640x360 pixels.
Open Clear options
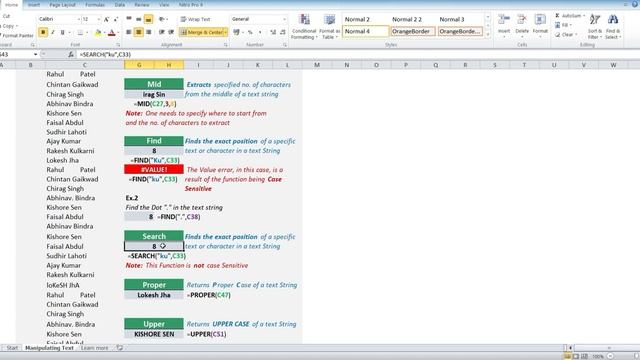tap(565, 35)
